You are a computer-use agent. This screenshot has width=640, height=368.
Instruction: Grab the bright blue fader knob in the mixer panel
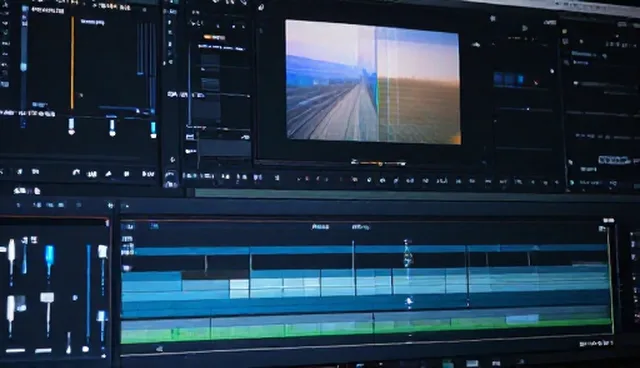(x=49, y=255)
